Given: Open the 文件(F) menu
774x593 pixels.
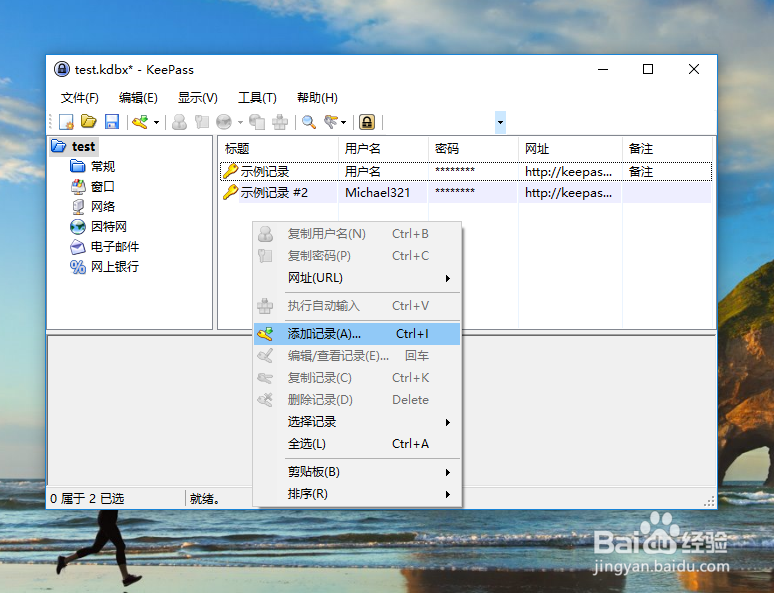Looking at the screenshot, I should (79, 98).
